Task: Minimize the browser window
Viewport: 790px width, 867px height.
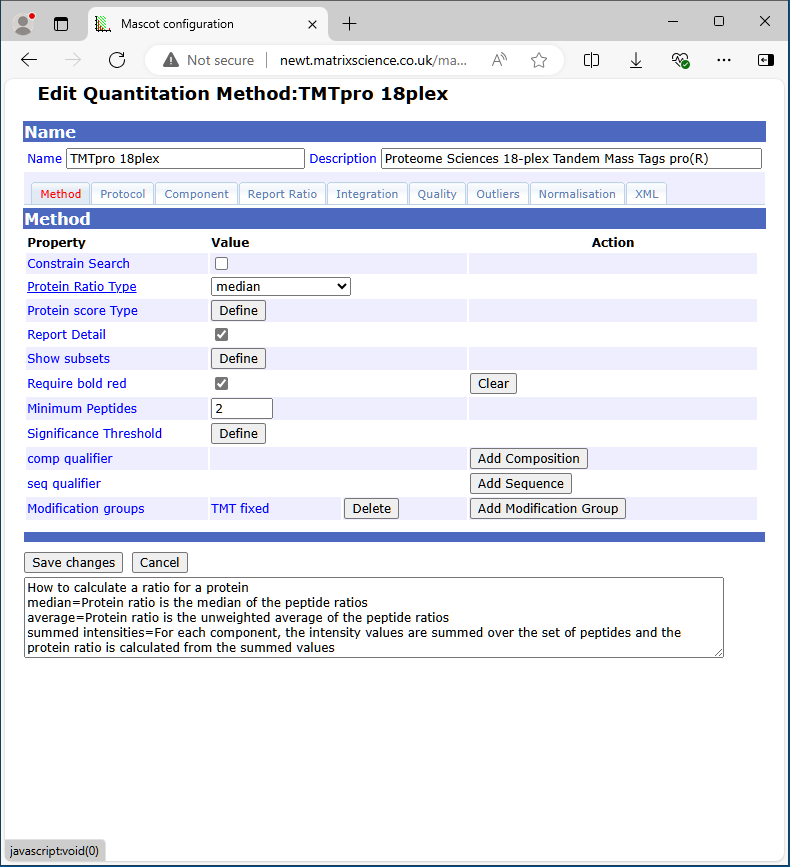Action: [673, 22]
